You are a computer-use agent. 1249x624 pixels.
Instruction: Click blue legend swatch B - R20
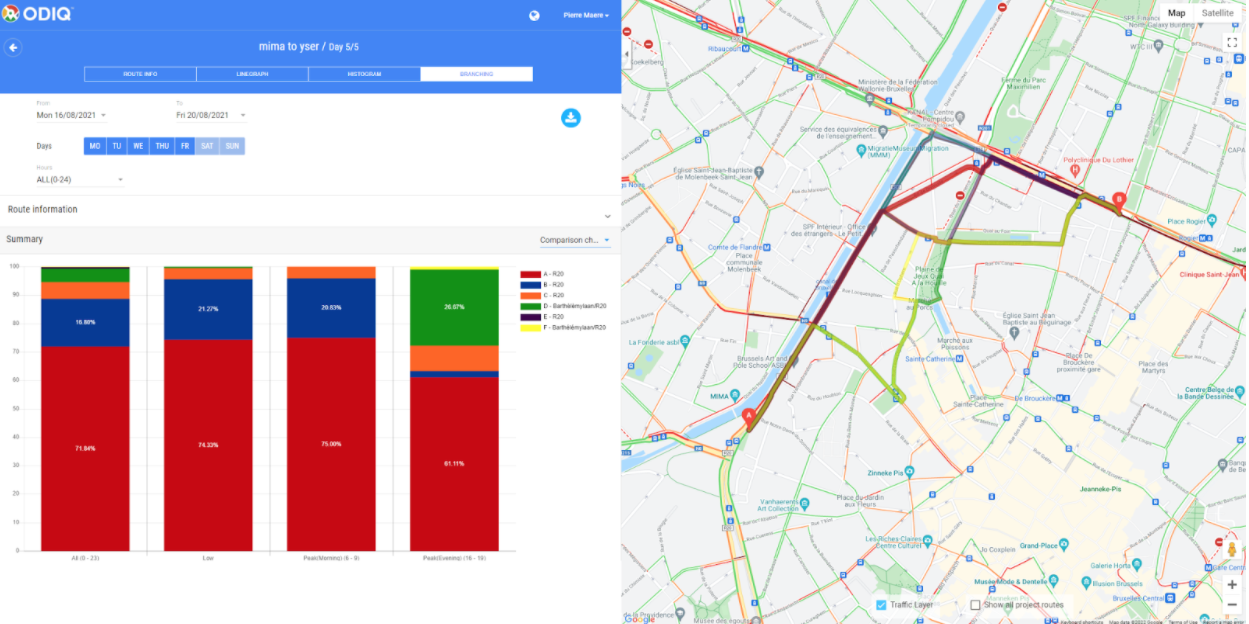(x=530, y=284)
